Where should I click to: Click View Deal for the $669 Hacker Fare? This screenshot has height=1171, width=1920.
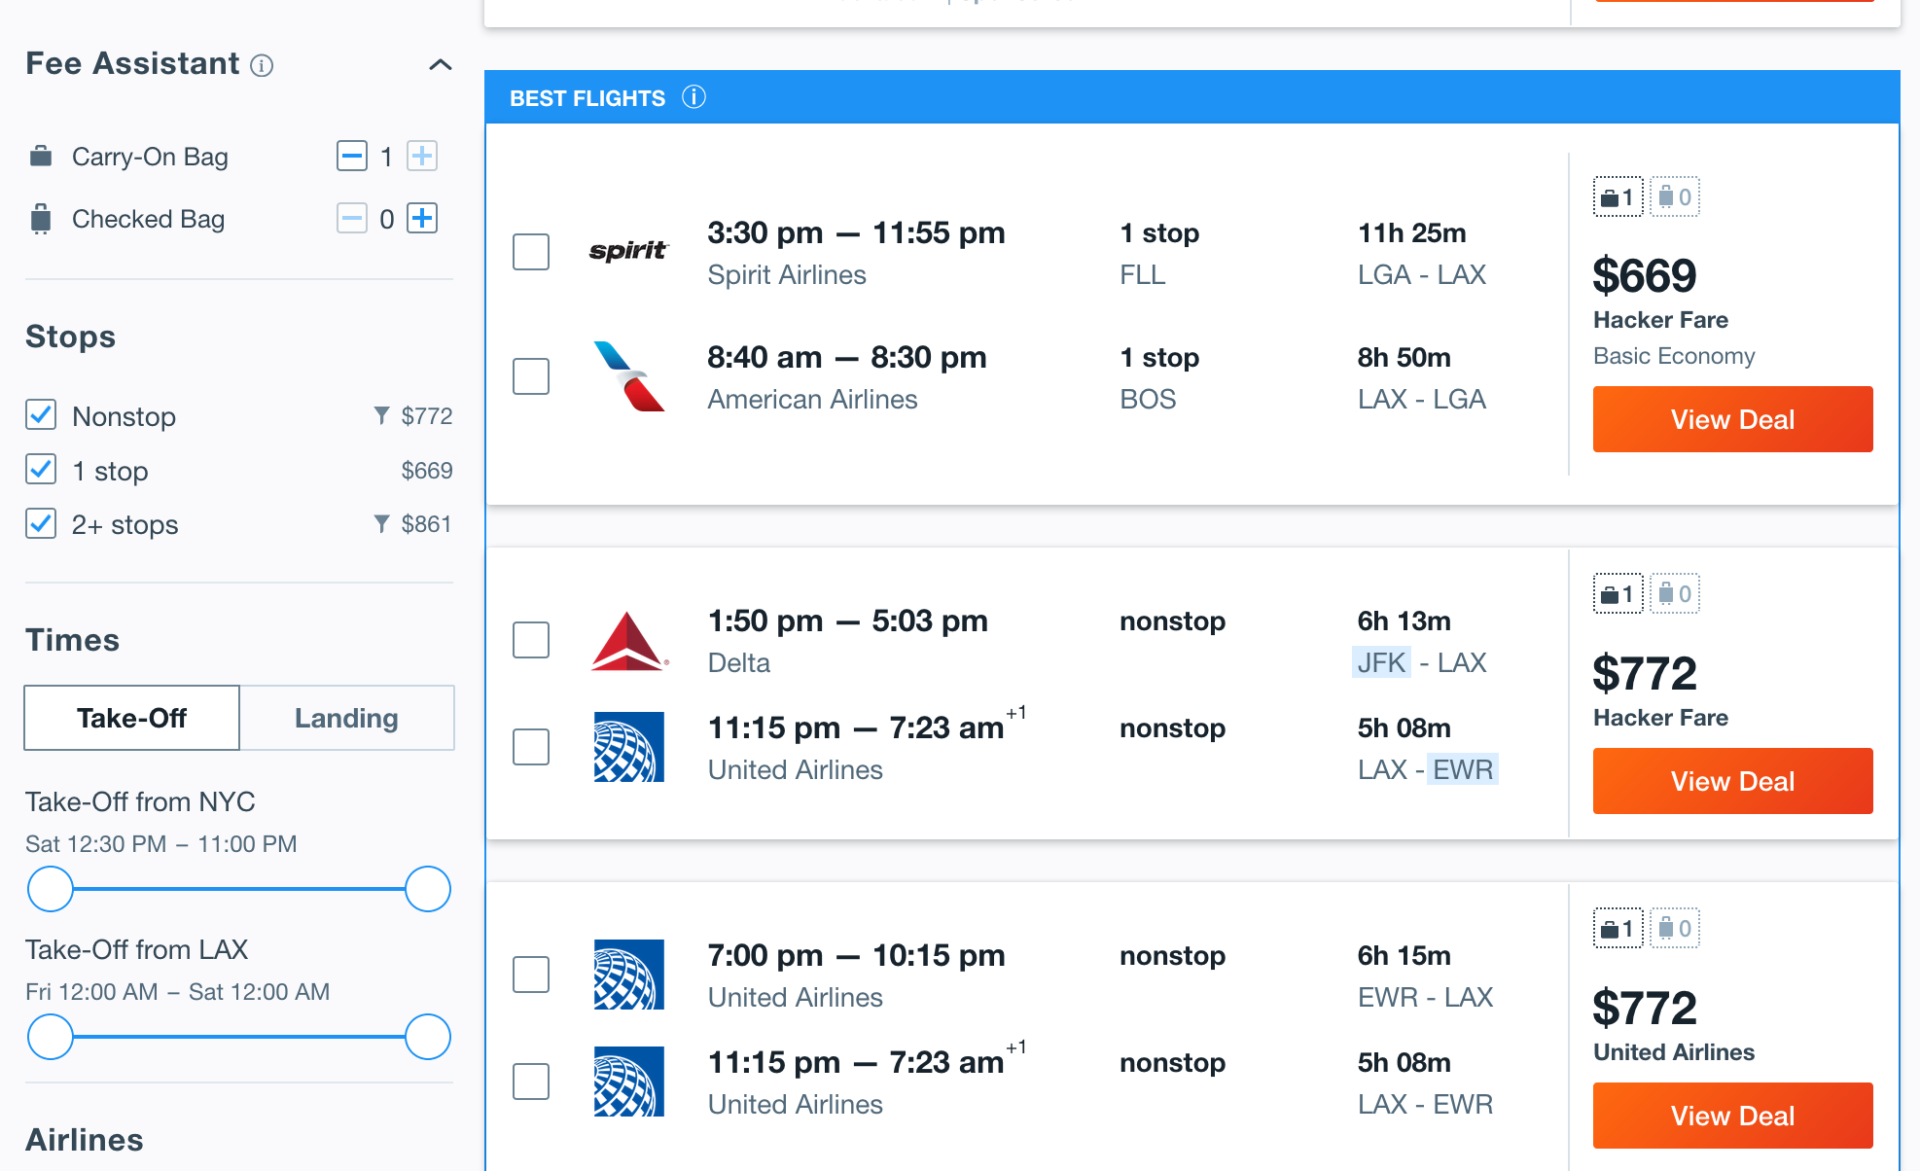1731,419
